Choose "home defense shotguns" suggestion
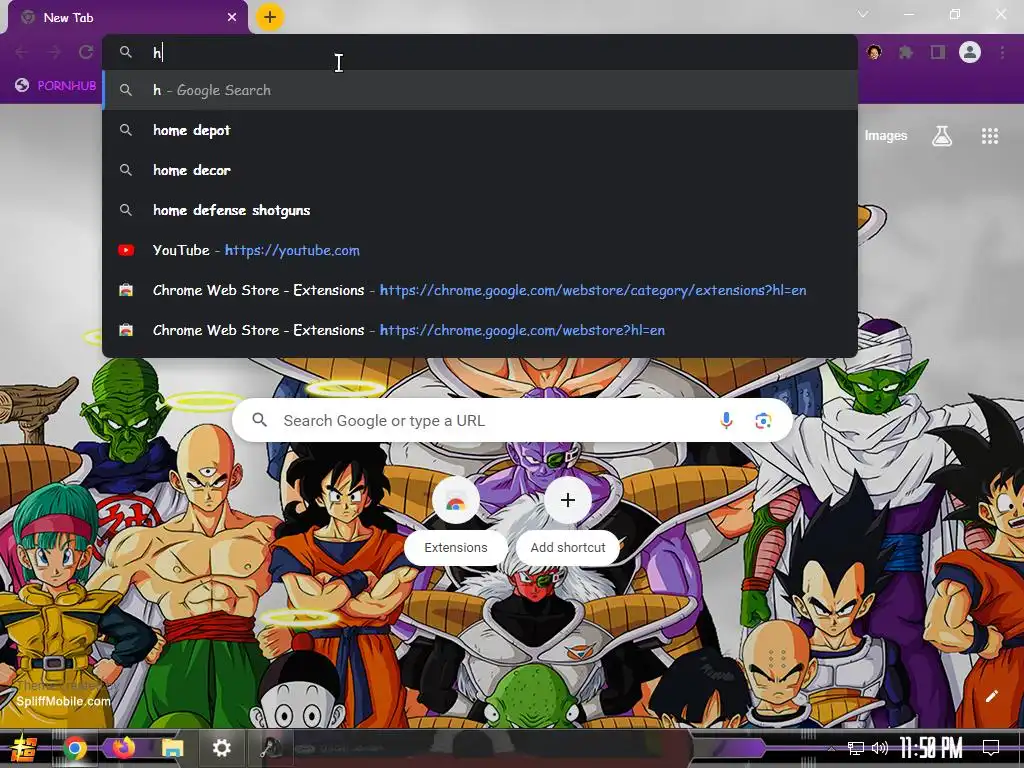The height and width of the screenshot is (768, 1024). (x=479, y=210)
